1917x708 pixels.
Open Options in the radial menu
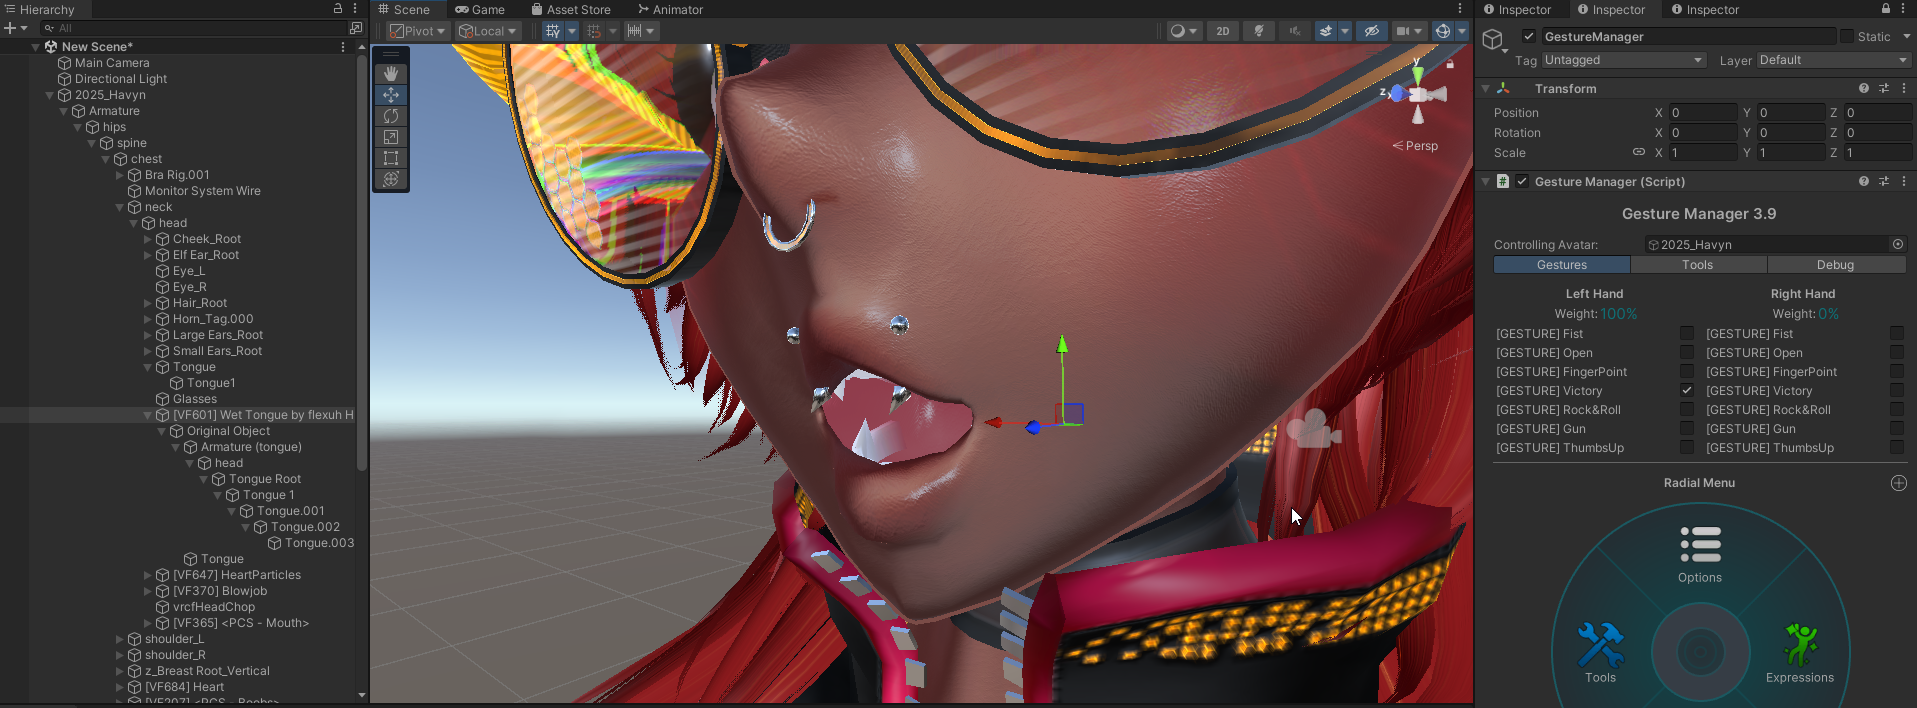click(x=1700, y=555)
